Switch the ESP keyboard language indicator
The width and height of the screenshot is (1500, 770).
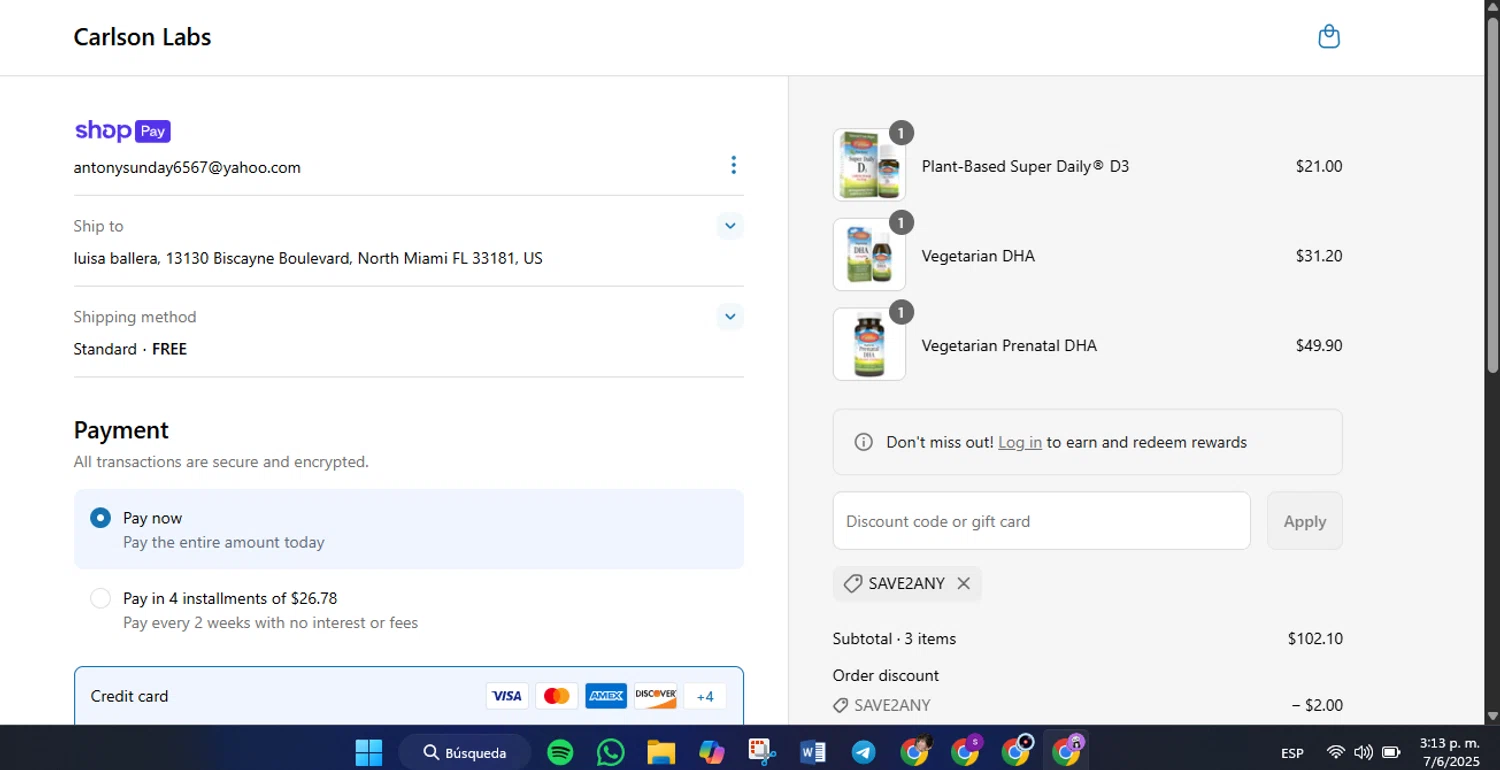point(1292,753)
